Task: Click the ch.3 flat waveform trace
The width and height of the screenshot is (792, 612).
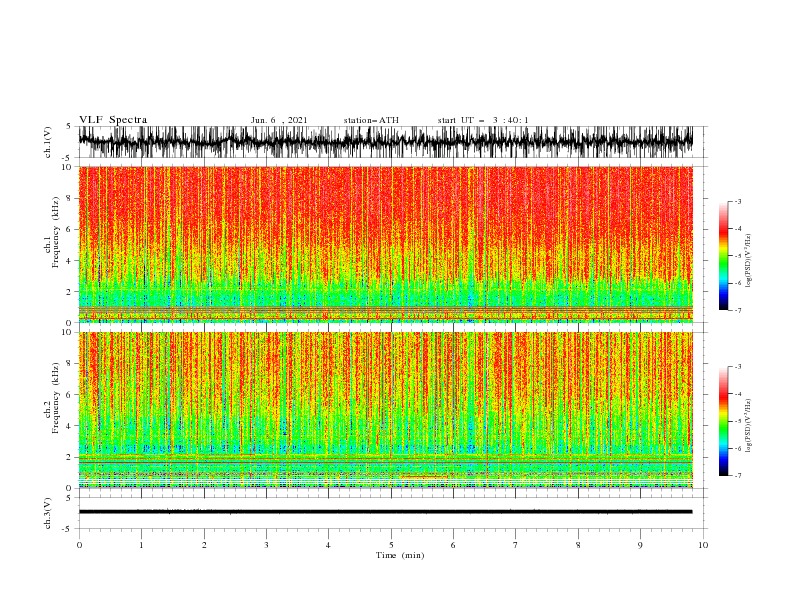Action: tap(385, 512)
